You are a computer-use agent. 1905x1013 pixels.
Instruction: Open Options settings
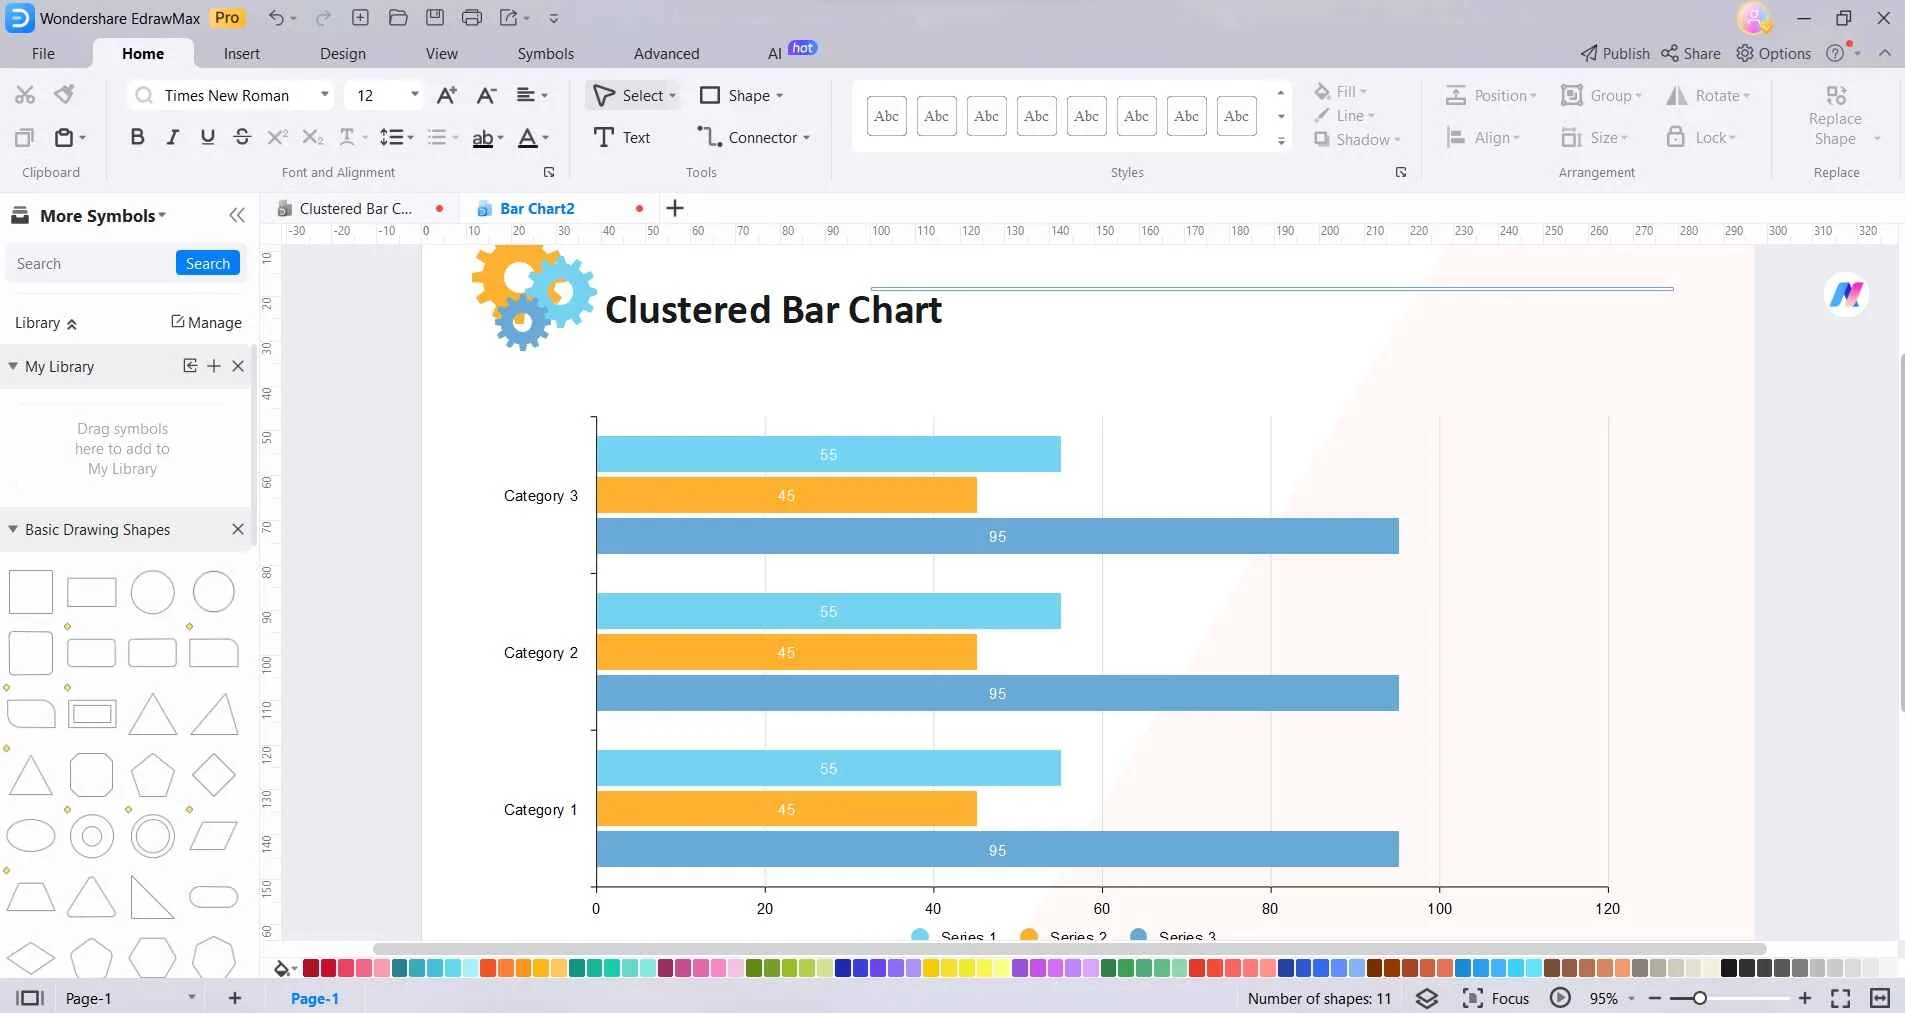[x=1774, y=53]
